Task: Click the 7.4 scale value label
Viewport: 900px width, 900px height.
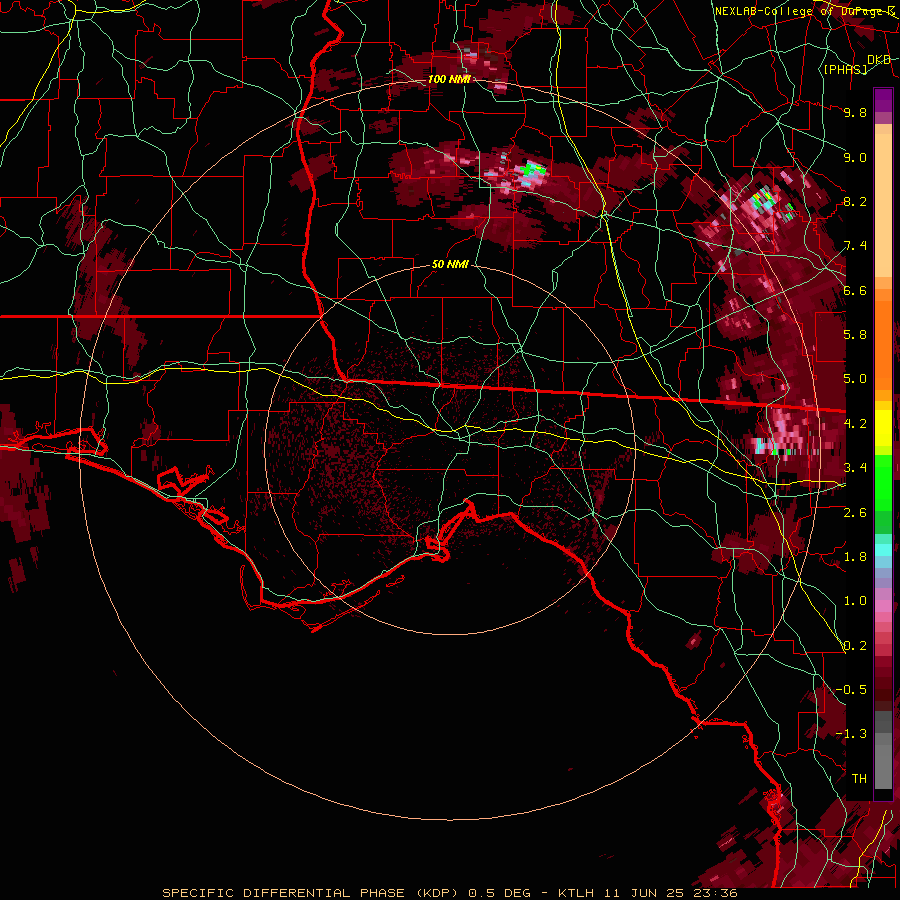Action: [x=855, y=246]
